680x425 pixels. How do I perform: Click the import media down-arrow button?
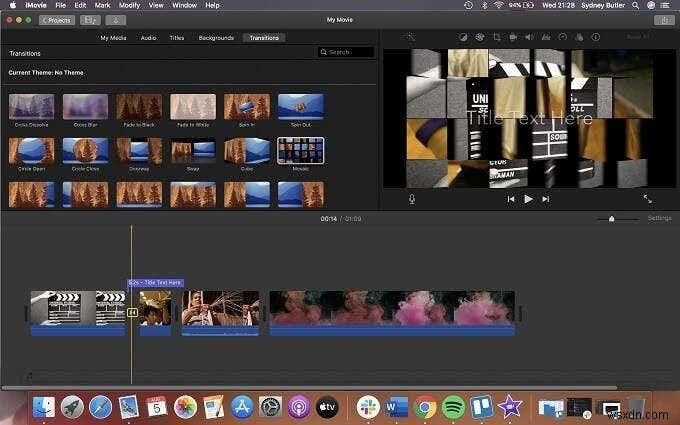click(116, 20)
